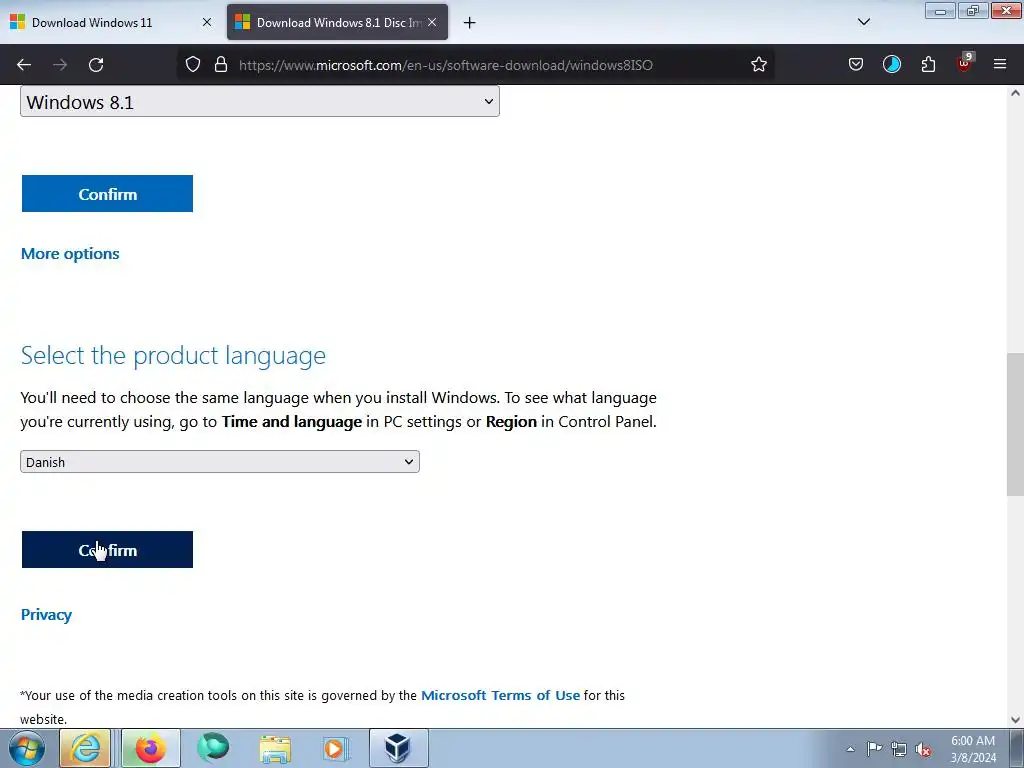
Task: Close the Download Windows 8.1 Disc Image tab
Action: click(432, 22)
